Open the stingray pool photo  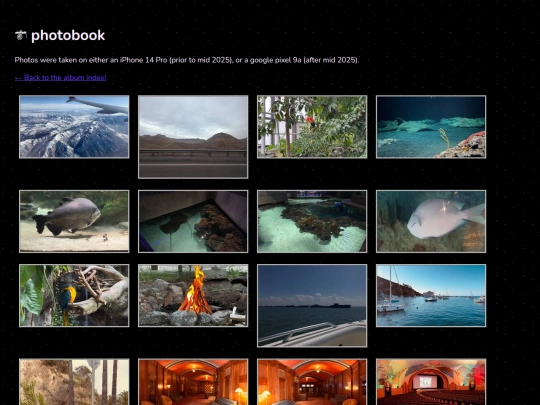[193, 221]
